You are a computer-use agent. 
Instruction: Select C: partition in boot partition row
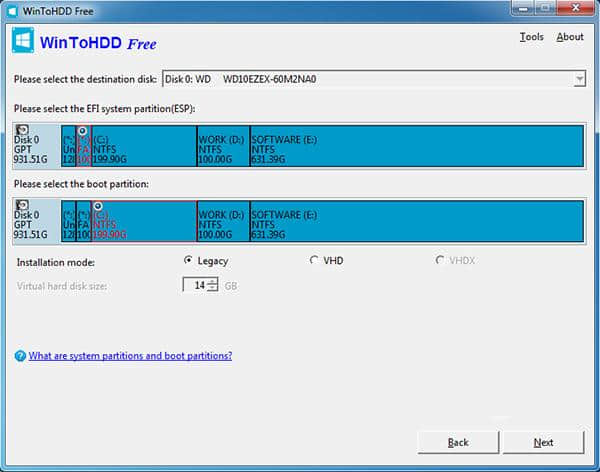click(143, 221)
